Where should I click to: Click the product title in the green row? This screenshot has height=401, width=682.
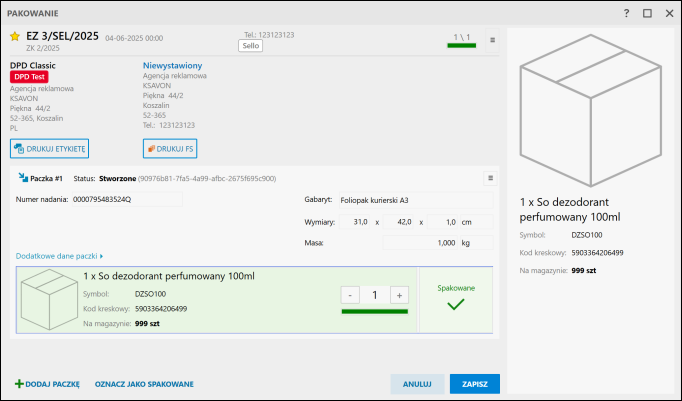169,276
